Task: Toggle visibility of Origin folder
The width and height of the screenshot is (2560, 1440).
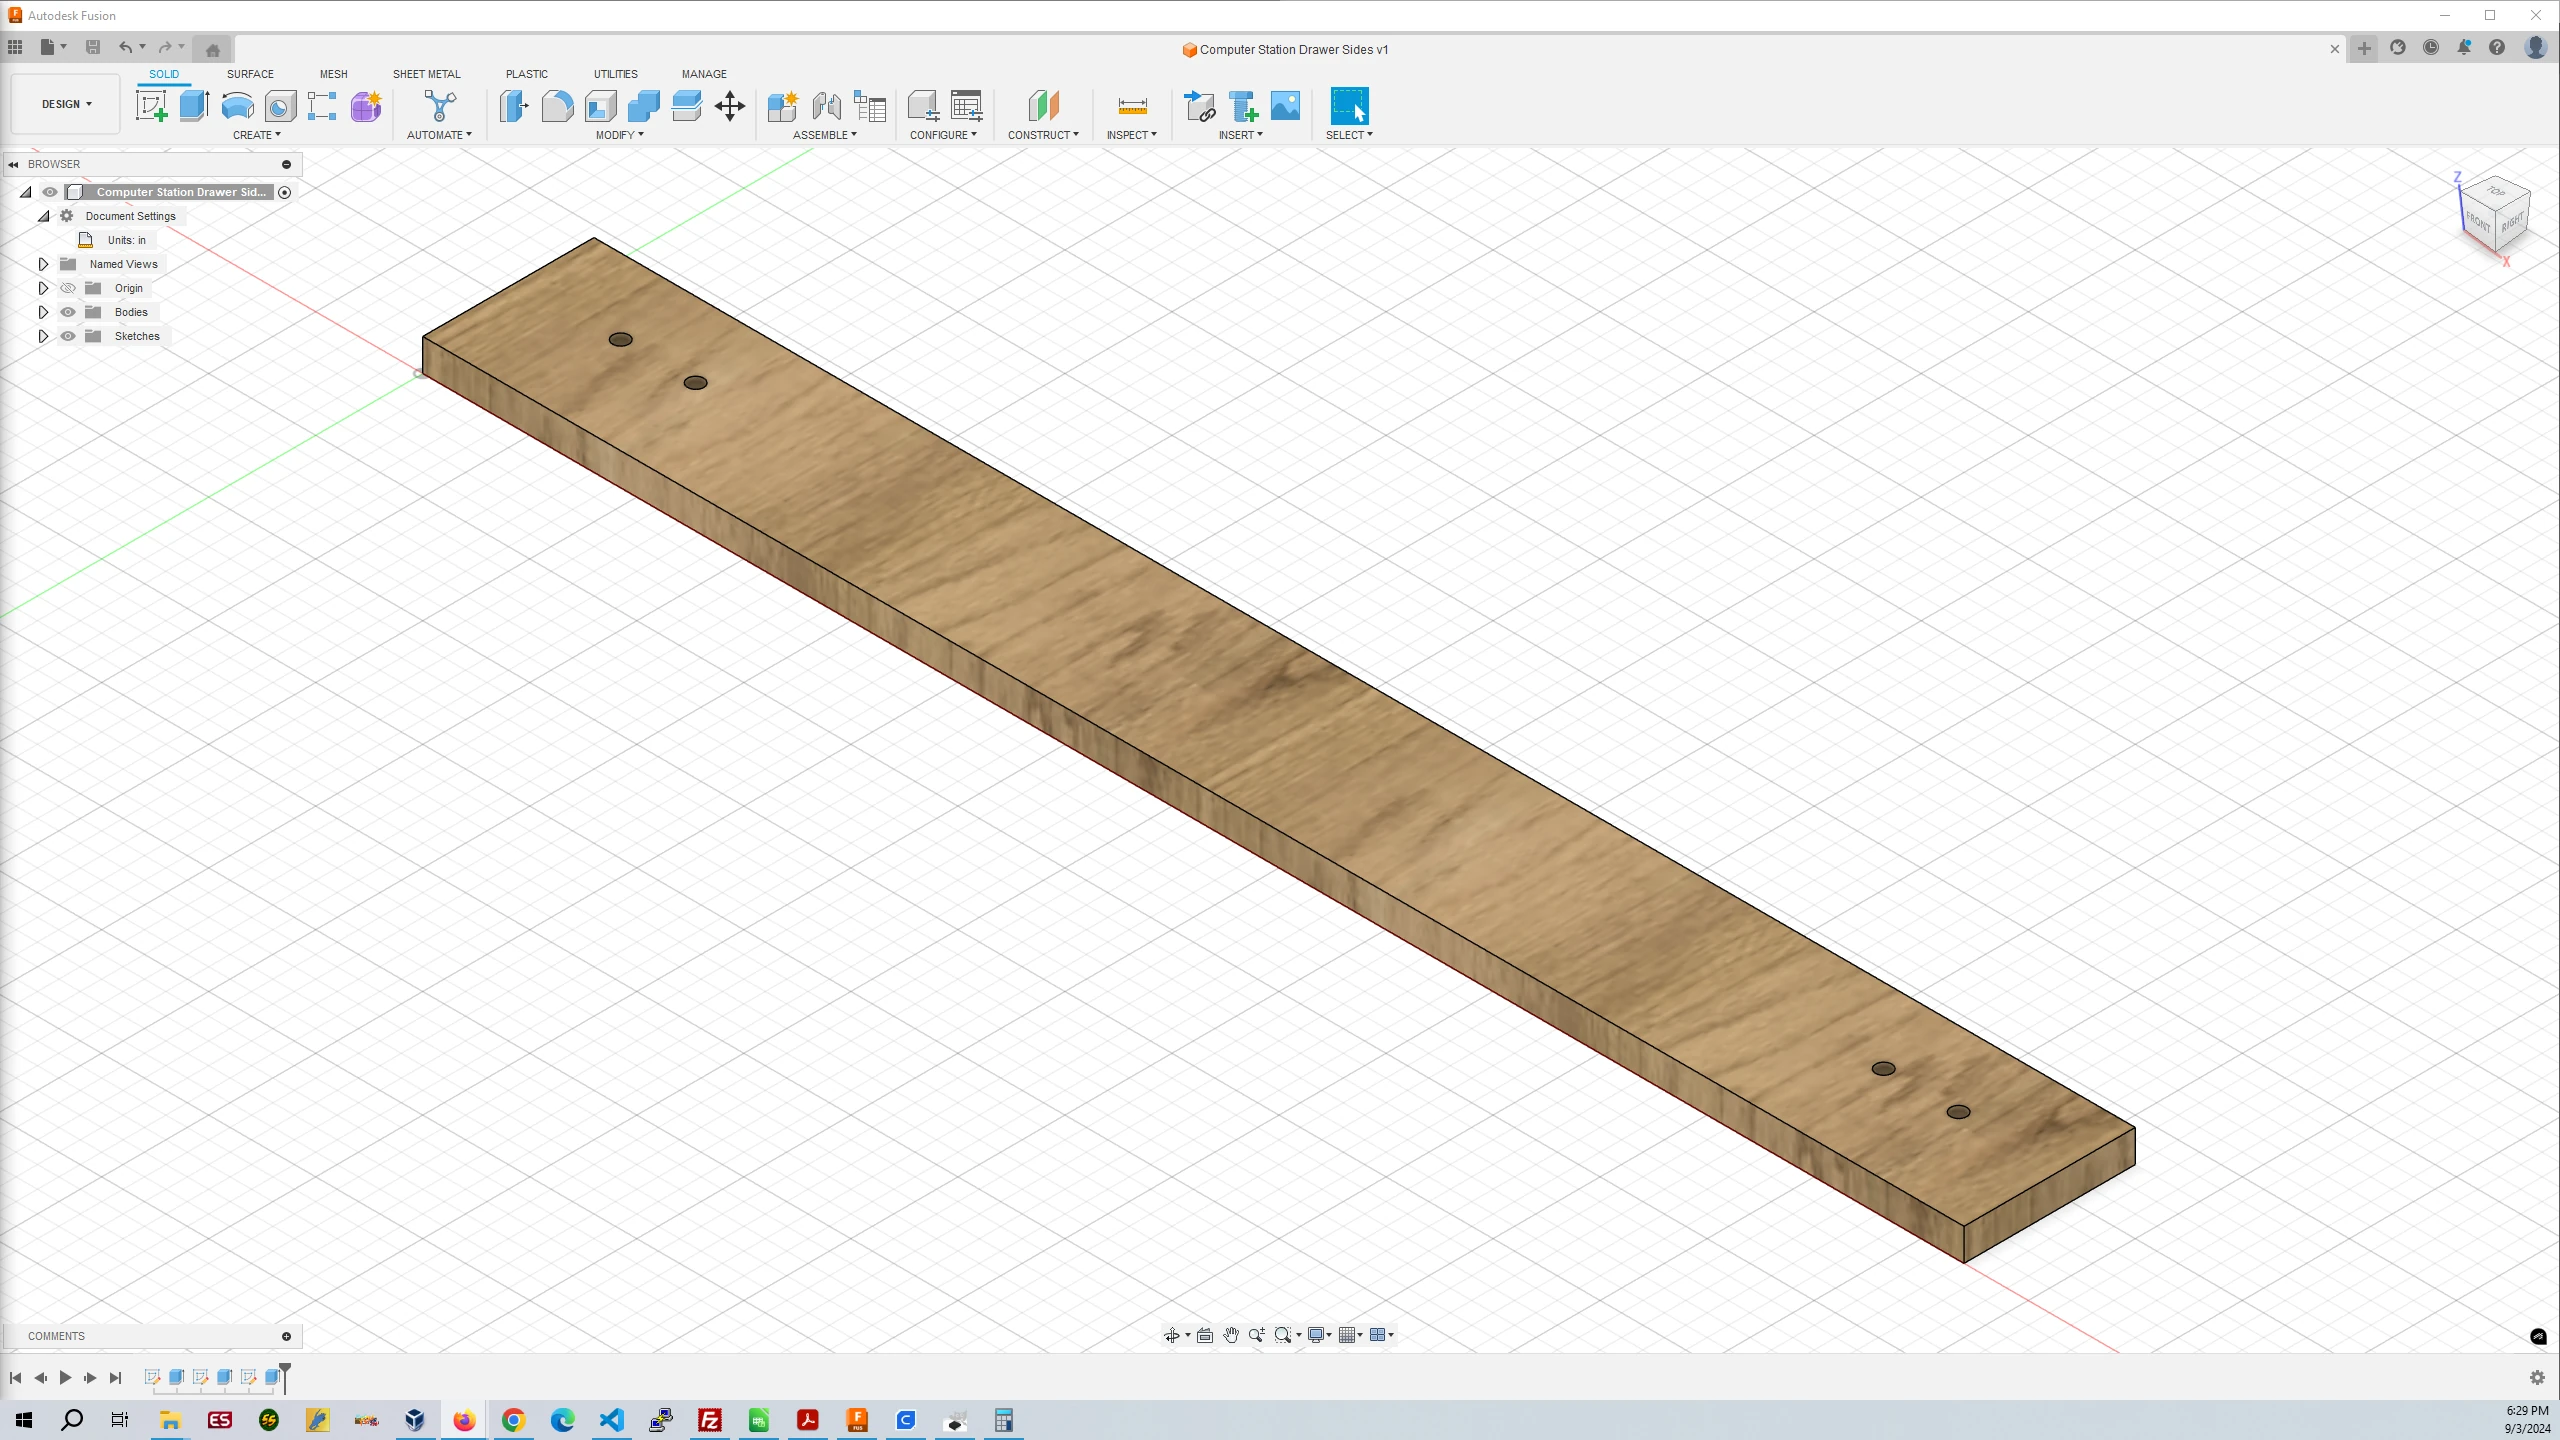Action: point(67,288)
